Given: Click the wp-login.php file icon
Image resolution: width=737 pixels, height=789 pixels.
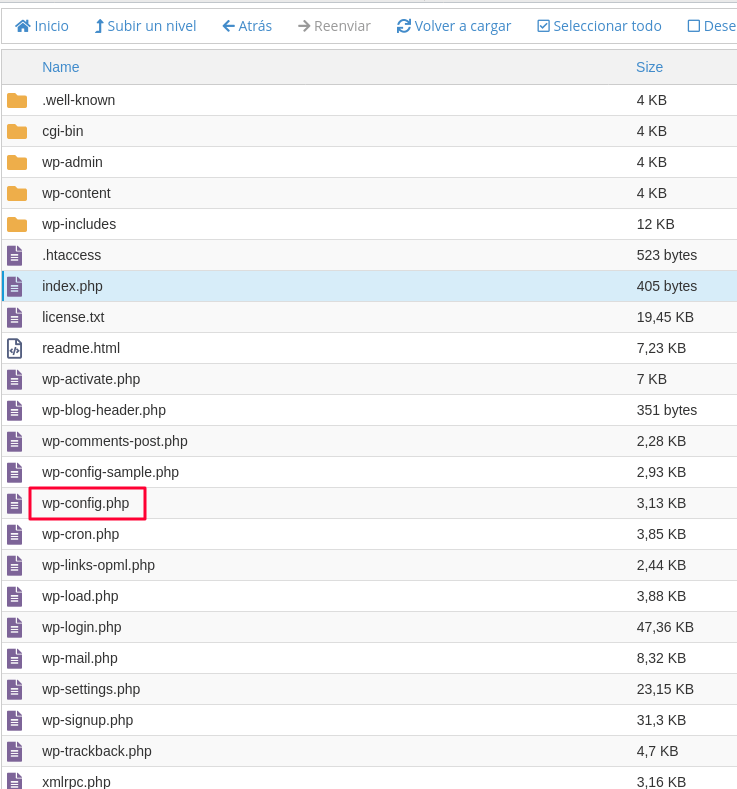Looking at the screenshot, I should [15, 627].
